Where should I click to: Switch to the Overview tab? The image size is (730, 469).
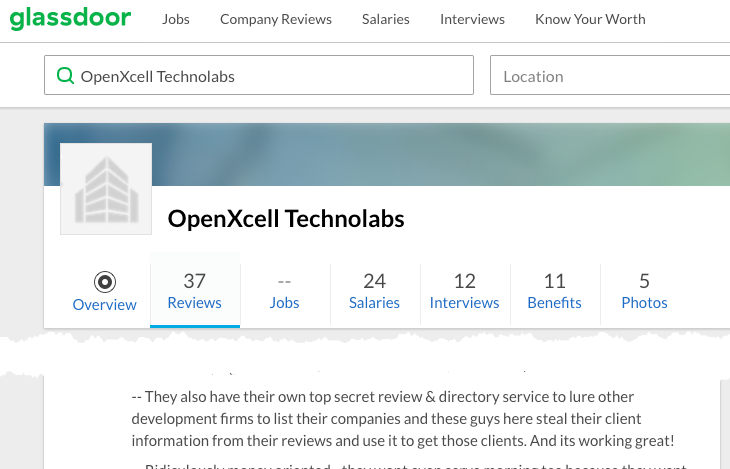[105, 304]
